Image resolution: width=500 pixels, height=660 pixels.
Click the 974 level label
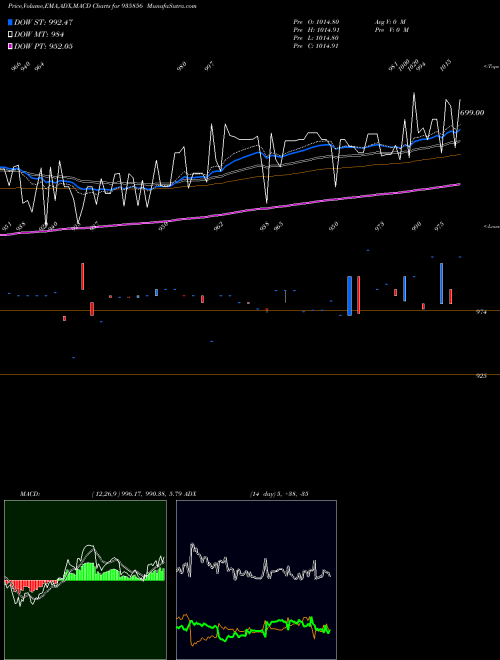click(481, 312)
